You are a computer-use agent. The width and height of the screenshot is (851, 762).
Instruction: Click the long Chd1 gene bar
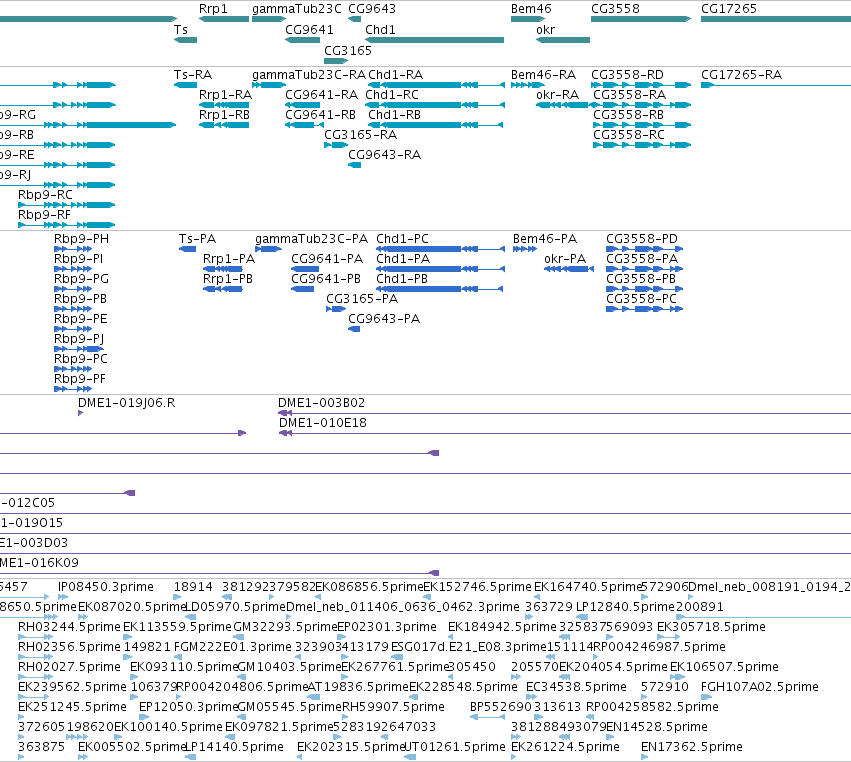click(x=434, y=40)
